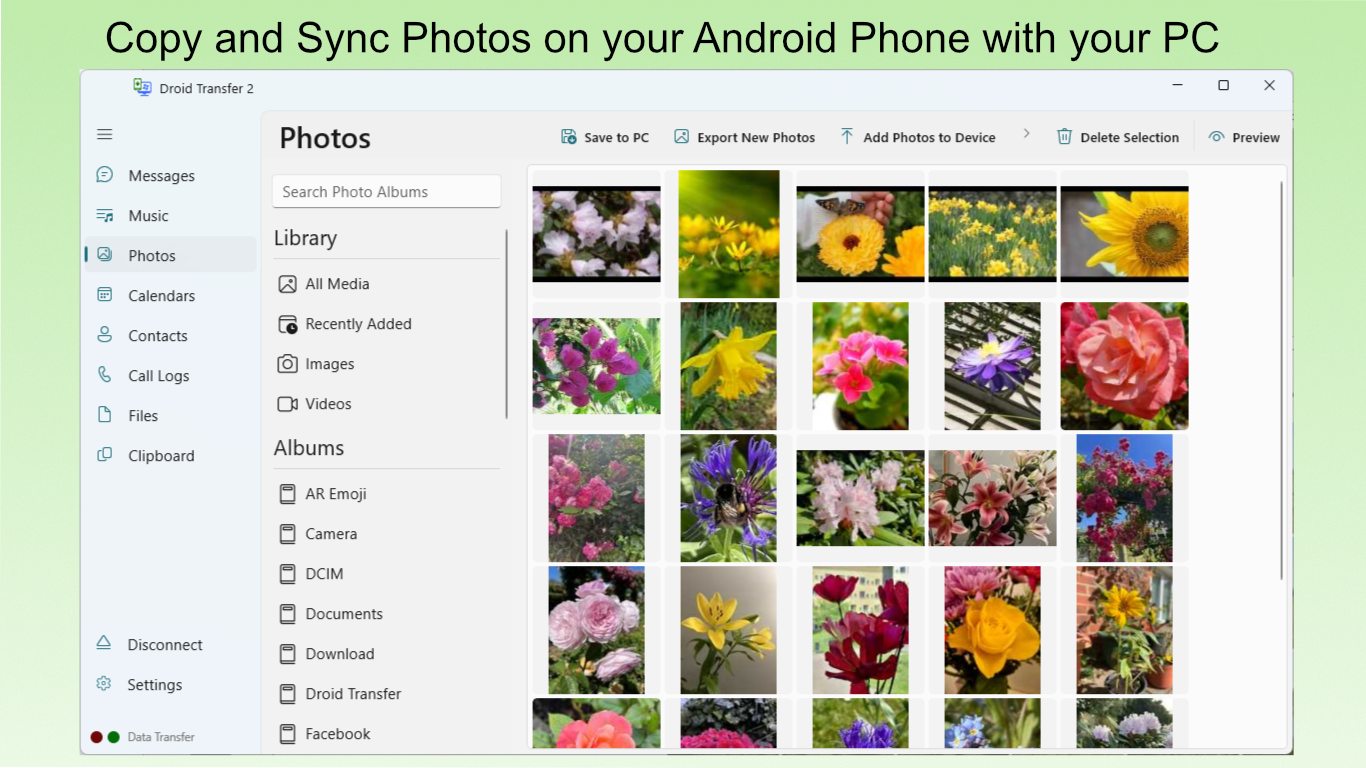
Task: Click the Export New Photos icon
Action: coord(682,136)
